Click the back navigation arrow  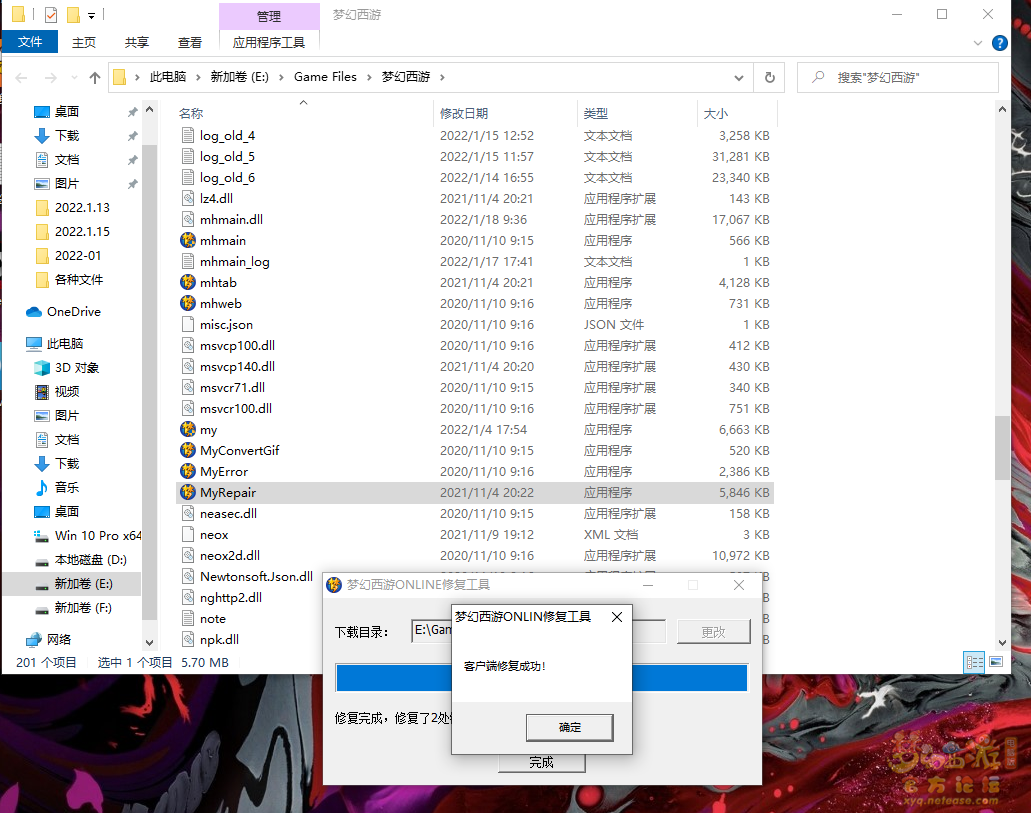[x=21, y=78]
